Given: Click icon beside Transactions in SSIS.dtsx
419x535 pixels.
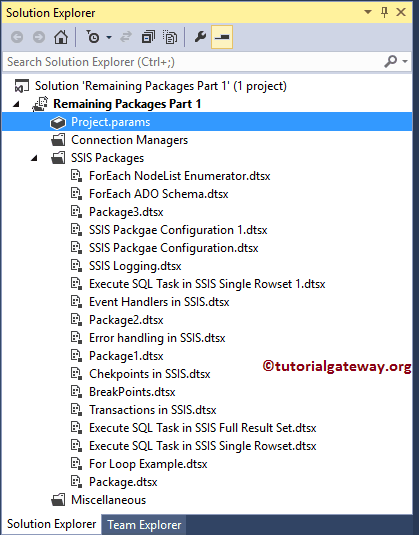Looking at the screenshot, I should click(x=76, y=410).
